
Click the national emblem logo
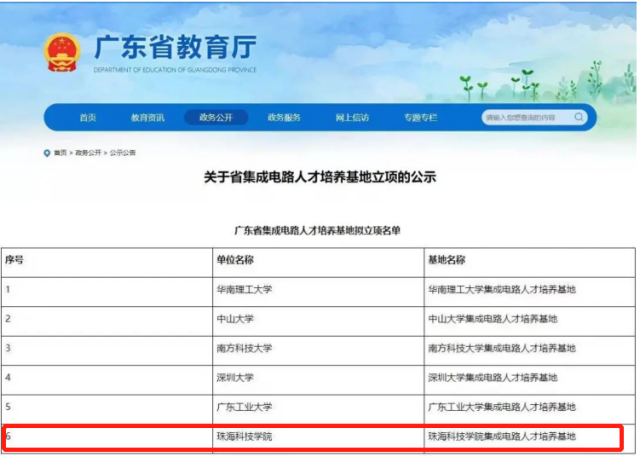coord(62,52)
